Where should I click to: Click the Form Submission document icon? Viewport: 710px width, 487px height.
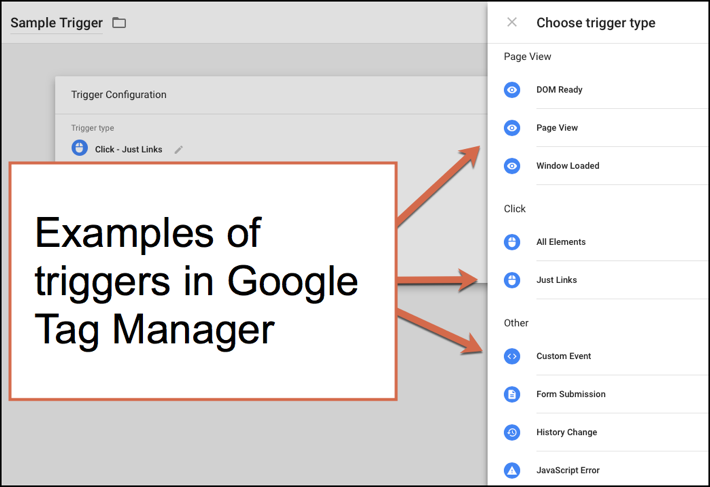click(512, 394)
